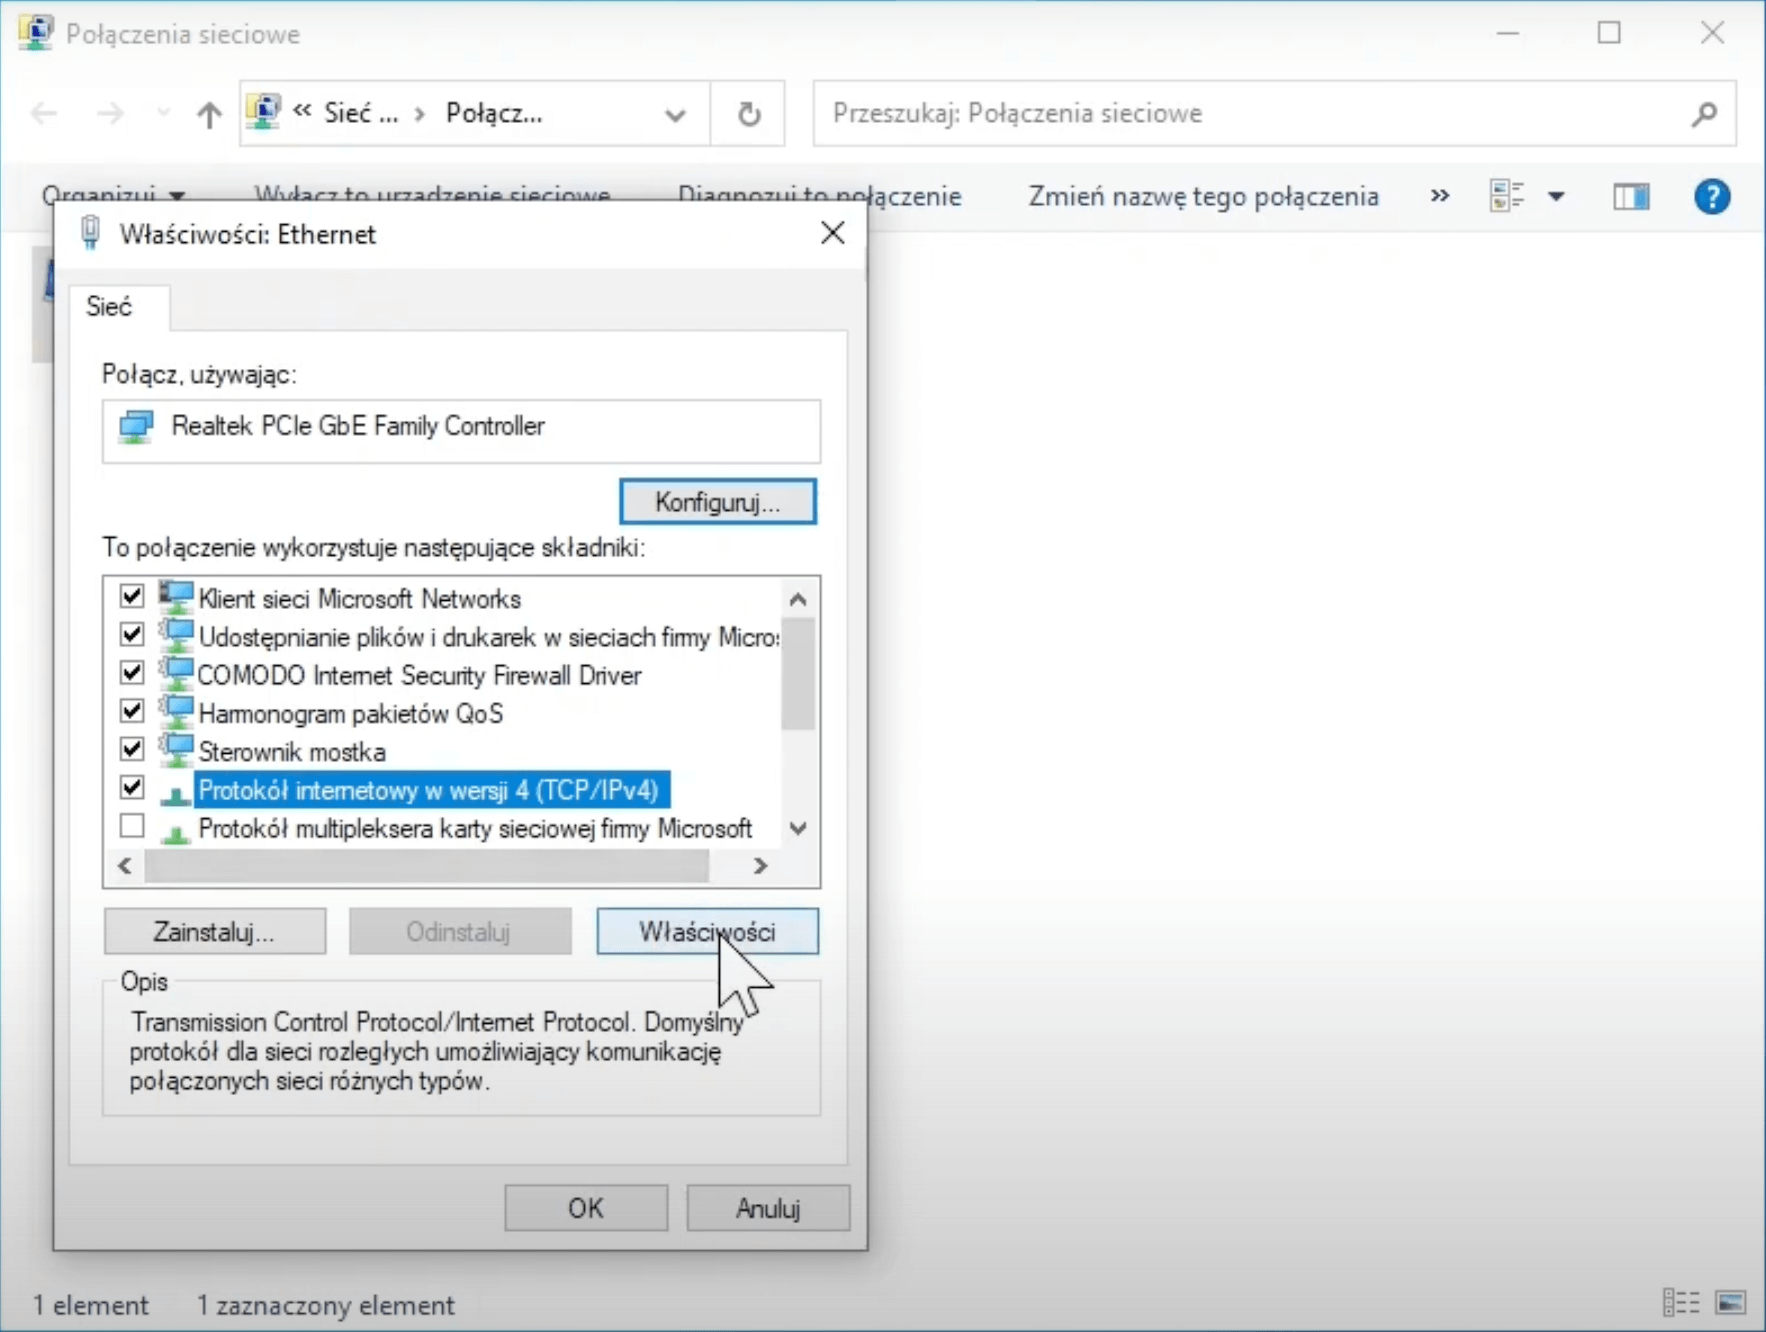
Task: Open Organizuj menu
Action: pos(114,195)
